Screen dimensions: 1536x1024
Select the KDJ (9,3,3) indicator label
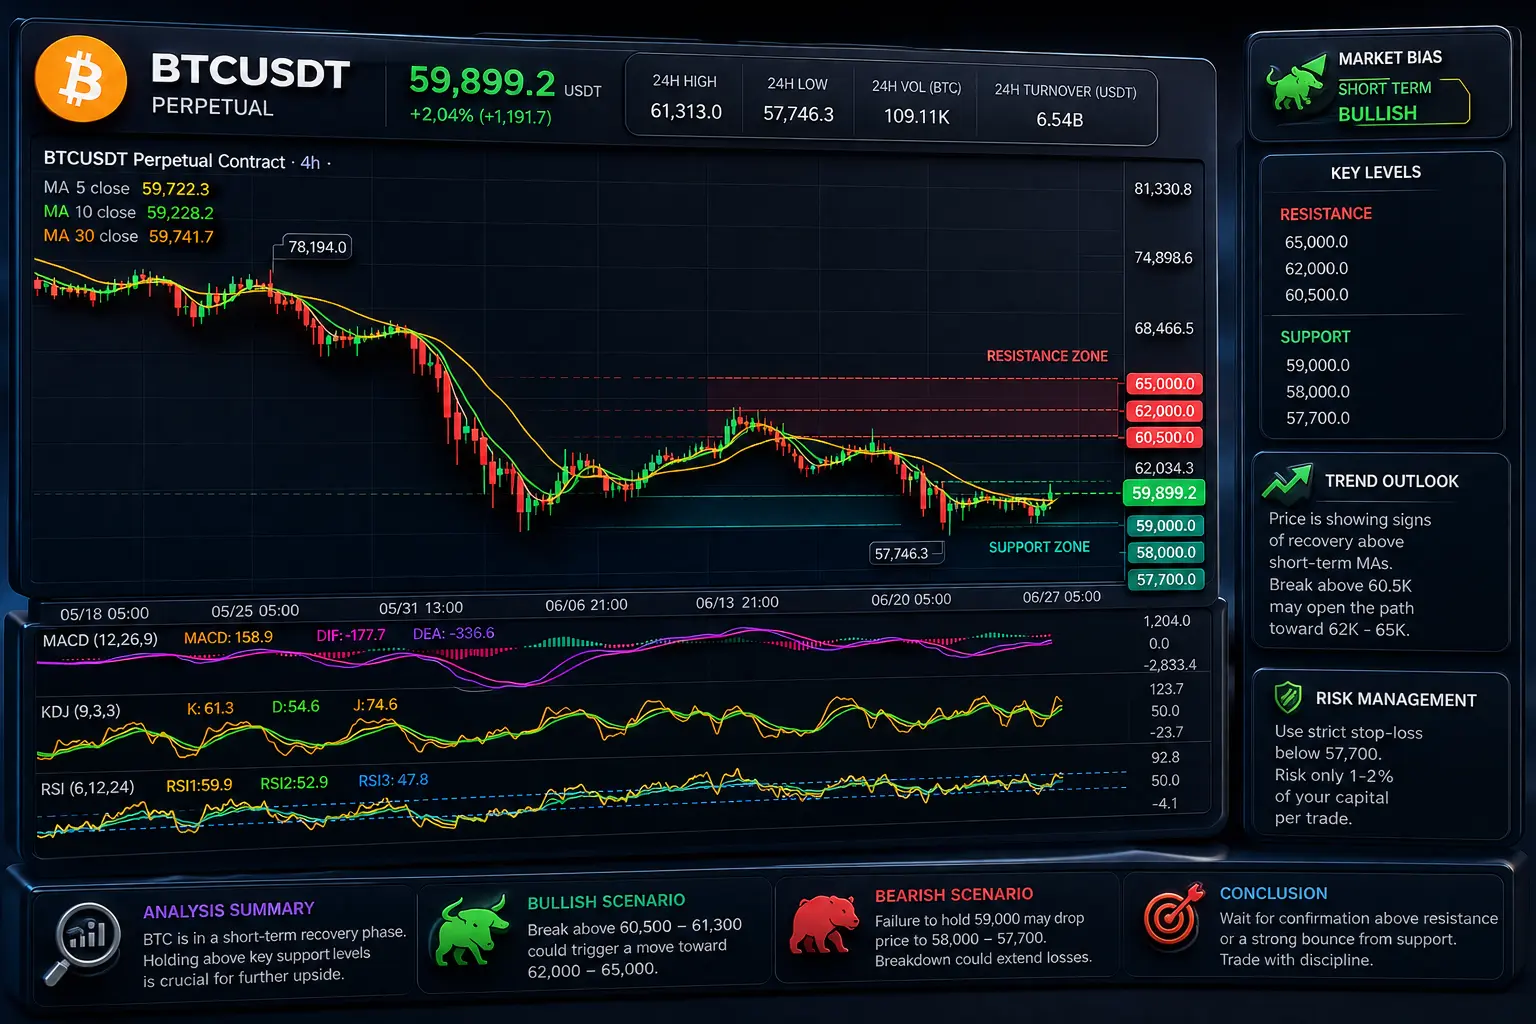click(x=80, y=711)
